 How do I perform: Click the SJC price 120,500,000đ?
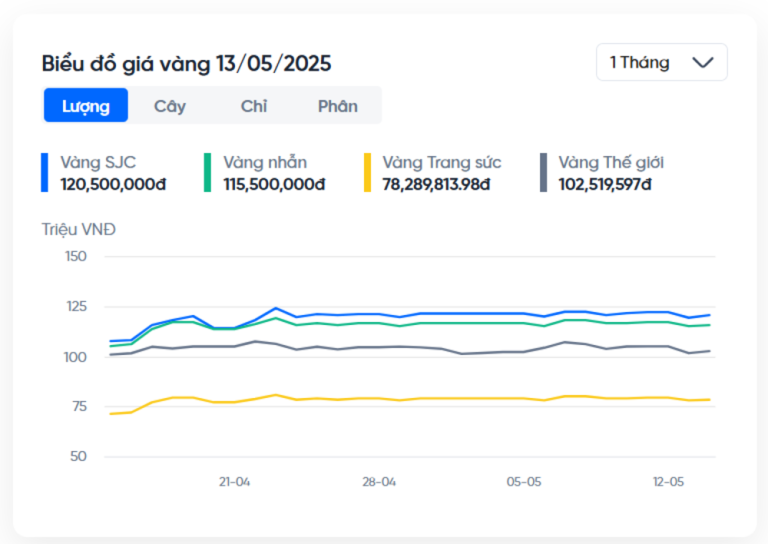tap(113, 184)
